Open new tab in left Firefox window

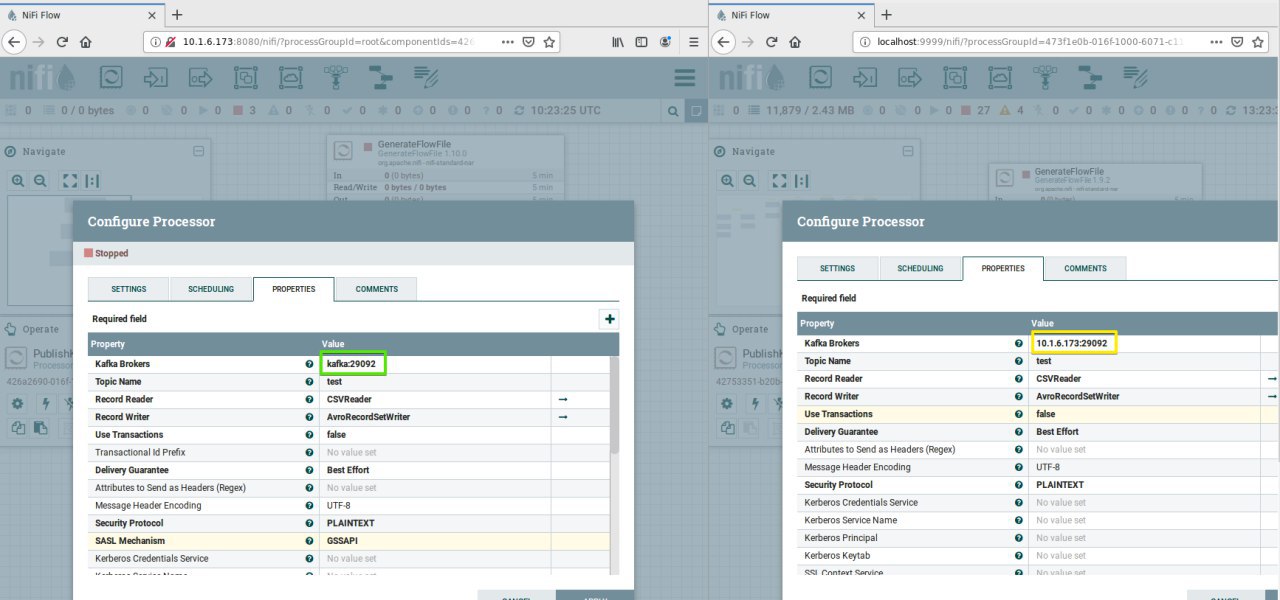pos(177,14)
